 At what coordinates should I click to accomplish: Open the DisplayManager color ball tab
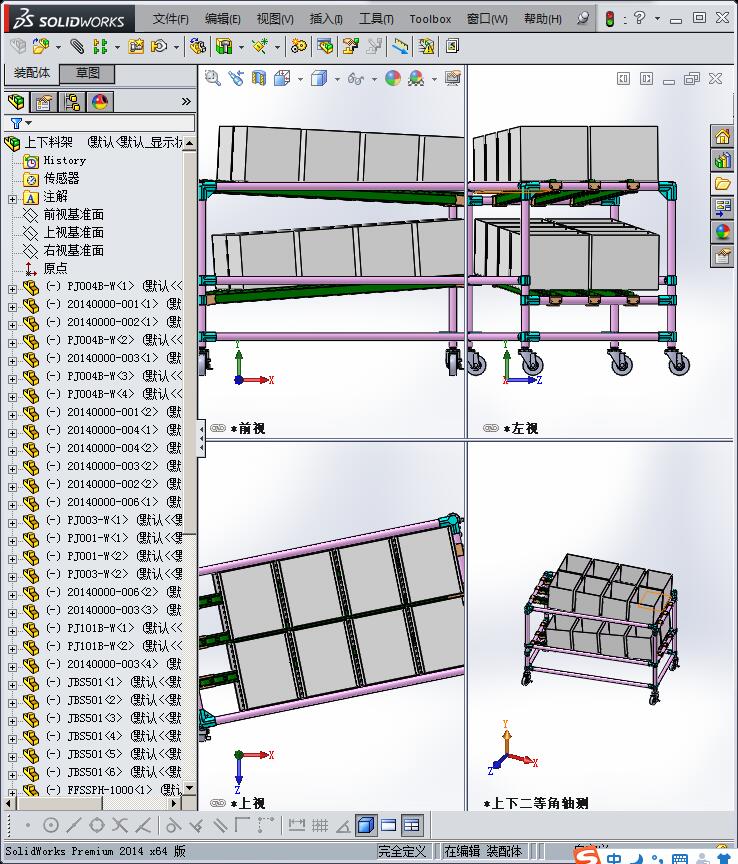(100, 102)
